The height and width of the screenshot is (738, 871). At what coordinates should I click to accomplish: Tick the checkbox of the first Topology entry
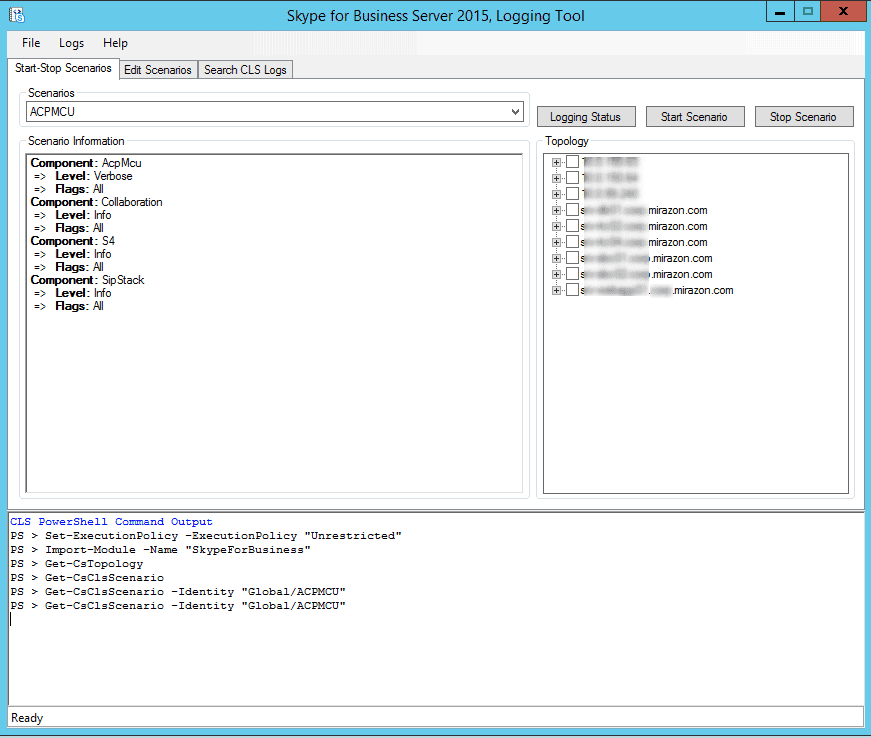[x=572, y=162]
